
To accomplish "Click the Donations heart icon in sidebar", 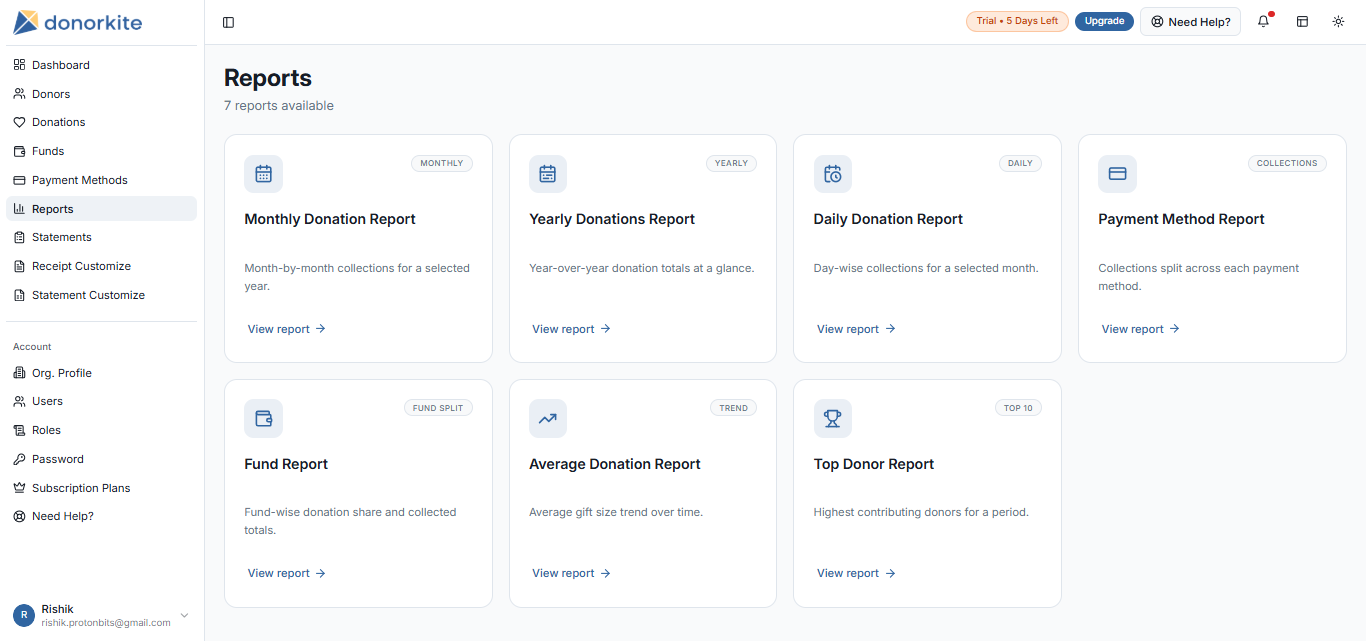I will (x=19, y=122).
